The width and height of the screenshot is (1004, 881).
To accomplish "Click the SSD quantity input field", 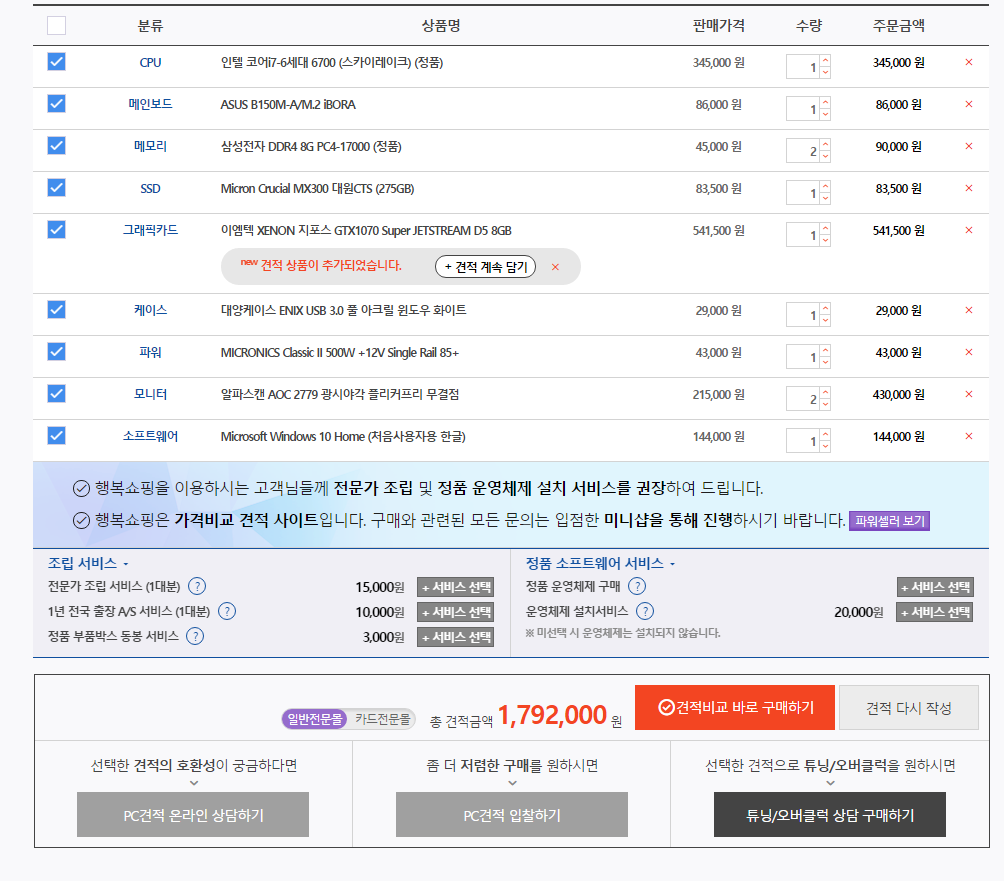I will tap(804, 192).
